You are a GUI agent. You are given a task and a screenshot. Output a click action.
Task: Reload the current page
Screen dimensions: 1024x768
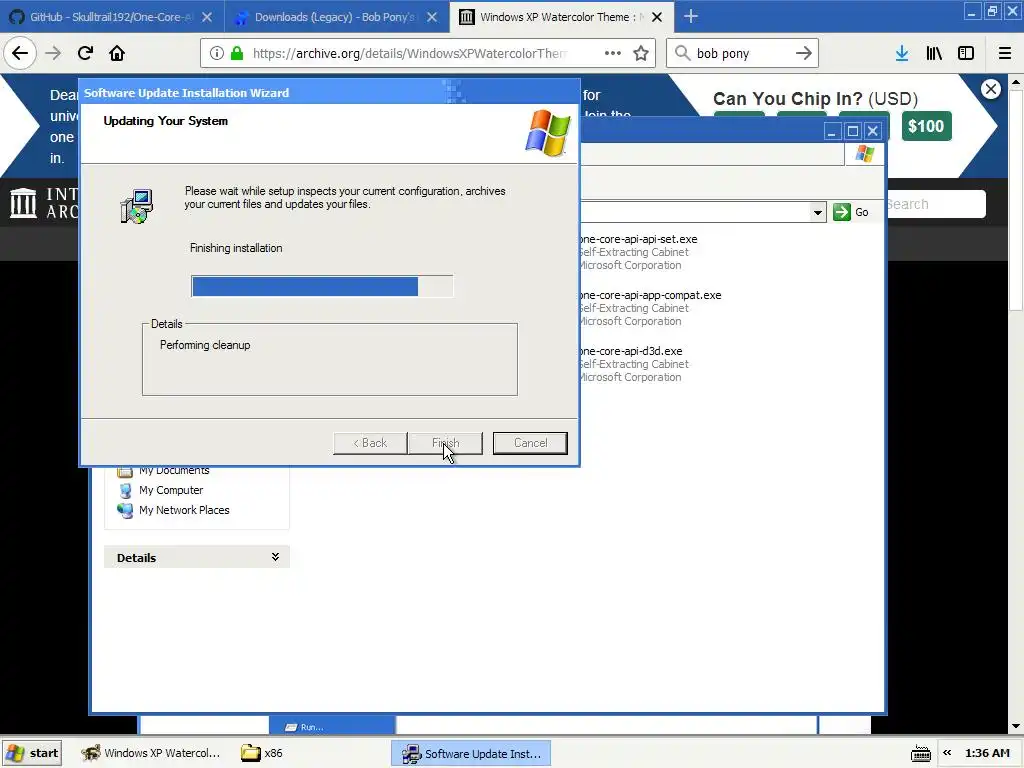[x=85, y=53]
